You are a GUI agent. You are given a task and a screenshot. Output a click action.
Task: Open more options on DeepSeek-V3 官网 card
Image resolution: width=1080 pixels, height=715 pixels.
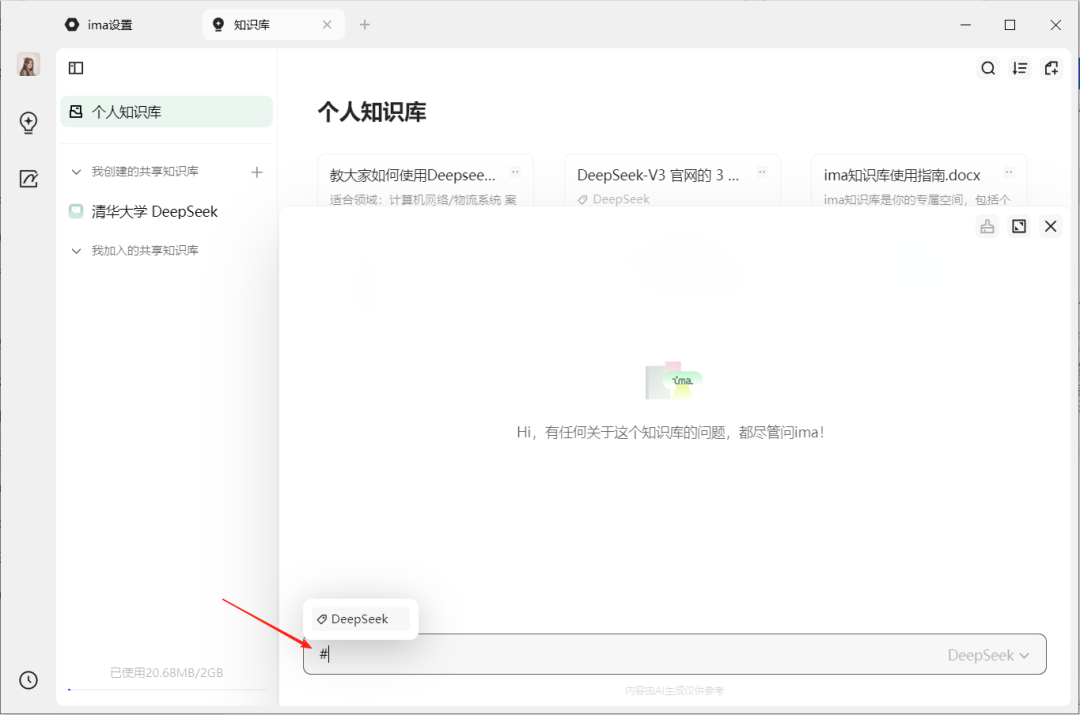[x=762, y=172]
